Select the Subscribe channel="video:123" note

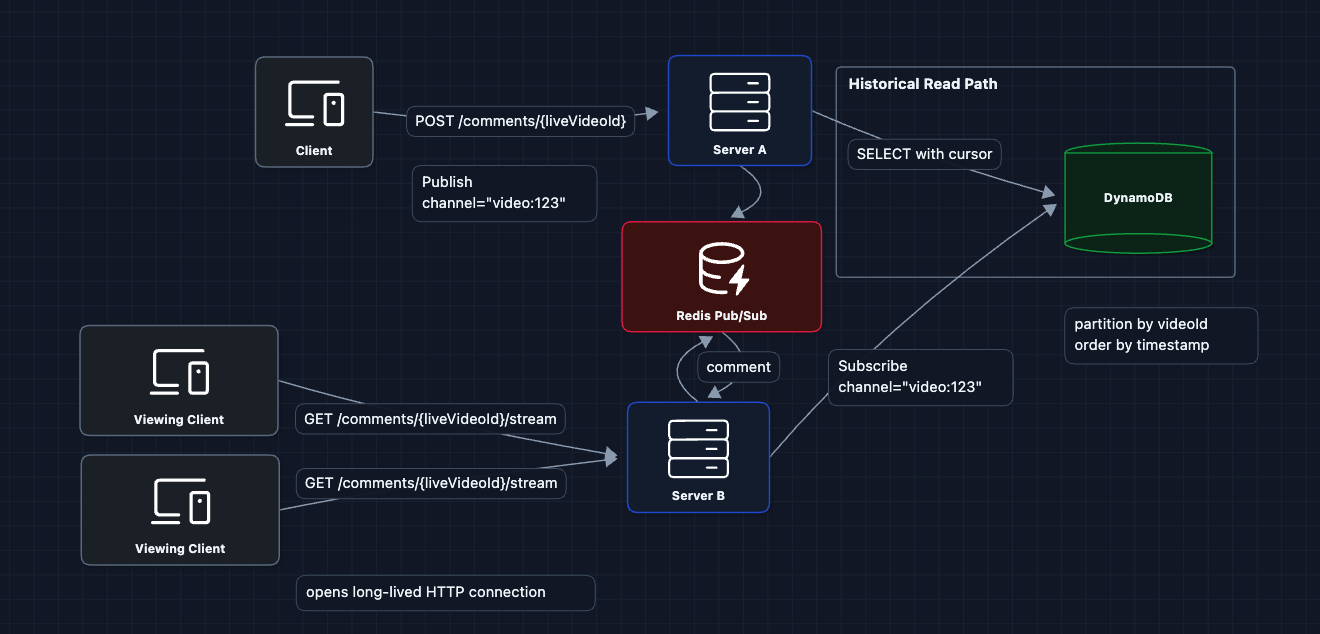[x=920, y=377]
